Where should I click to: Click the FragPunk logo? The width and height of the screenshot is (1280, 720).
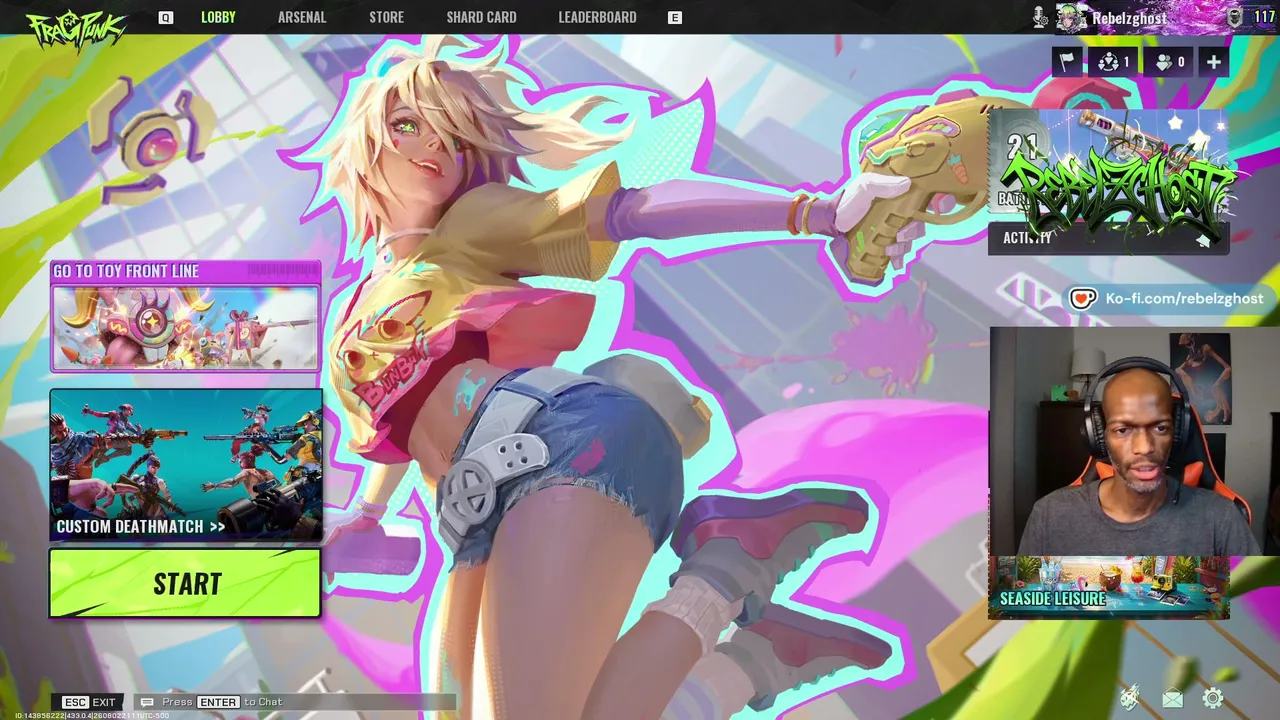(76, 30)
